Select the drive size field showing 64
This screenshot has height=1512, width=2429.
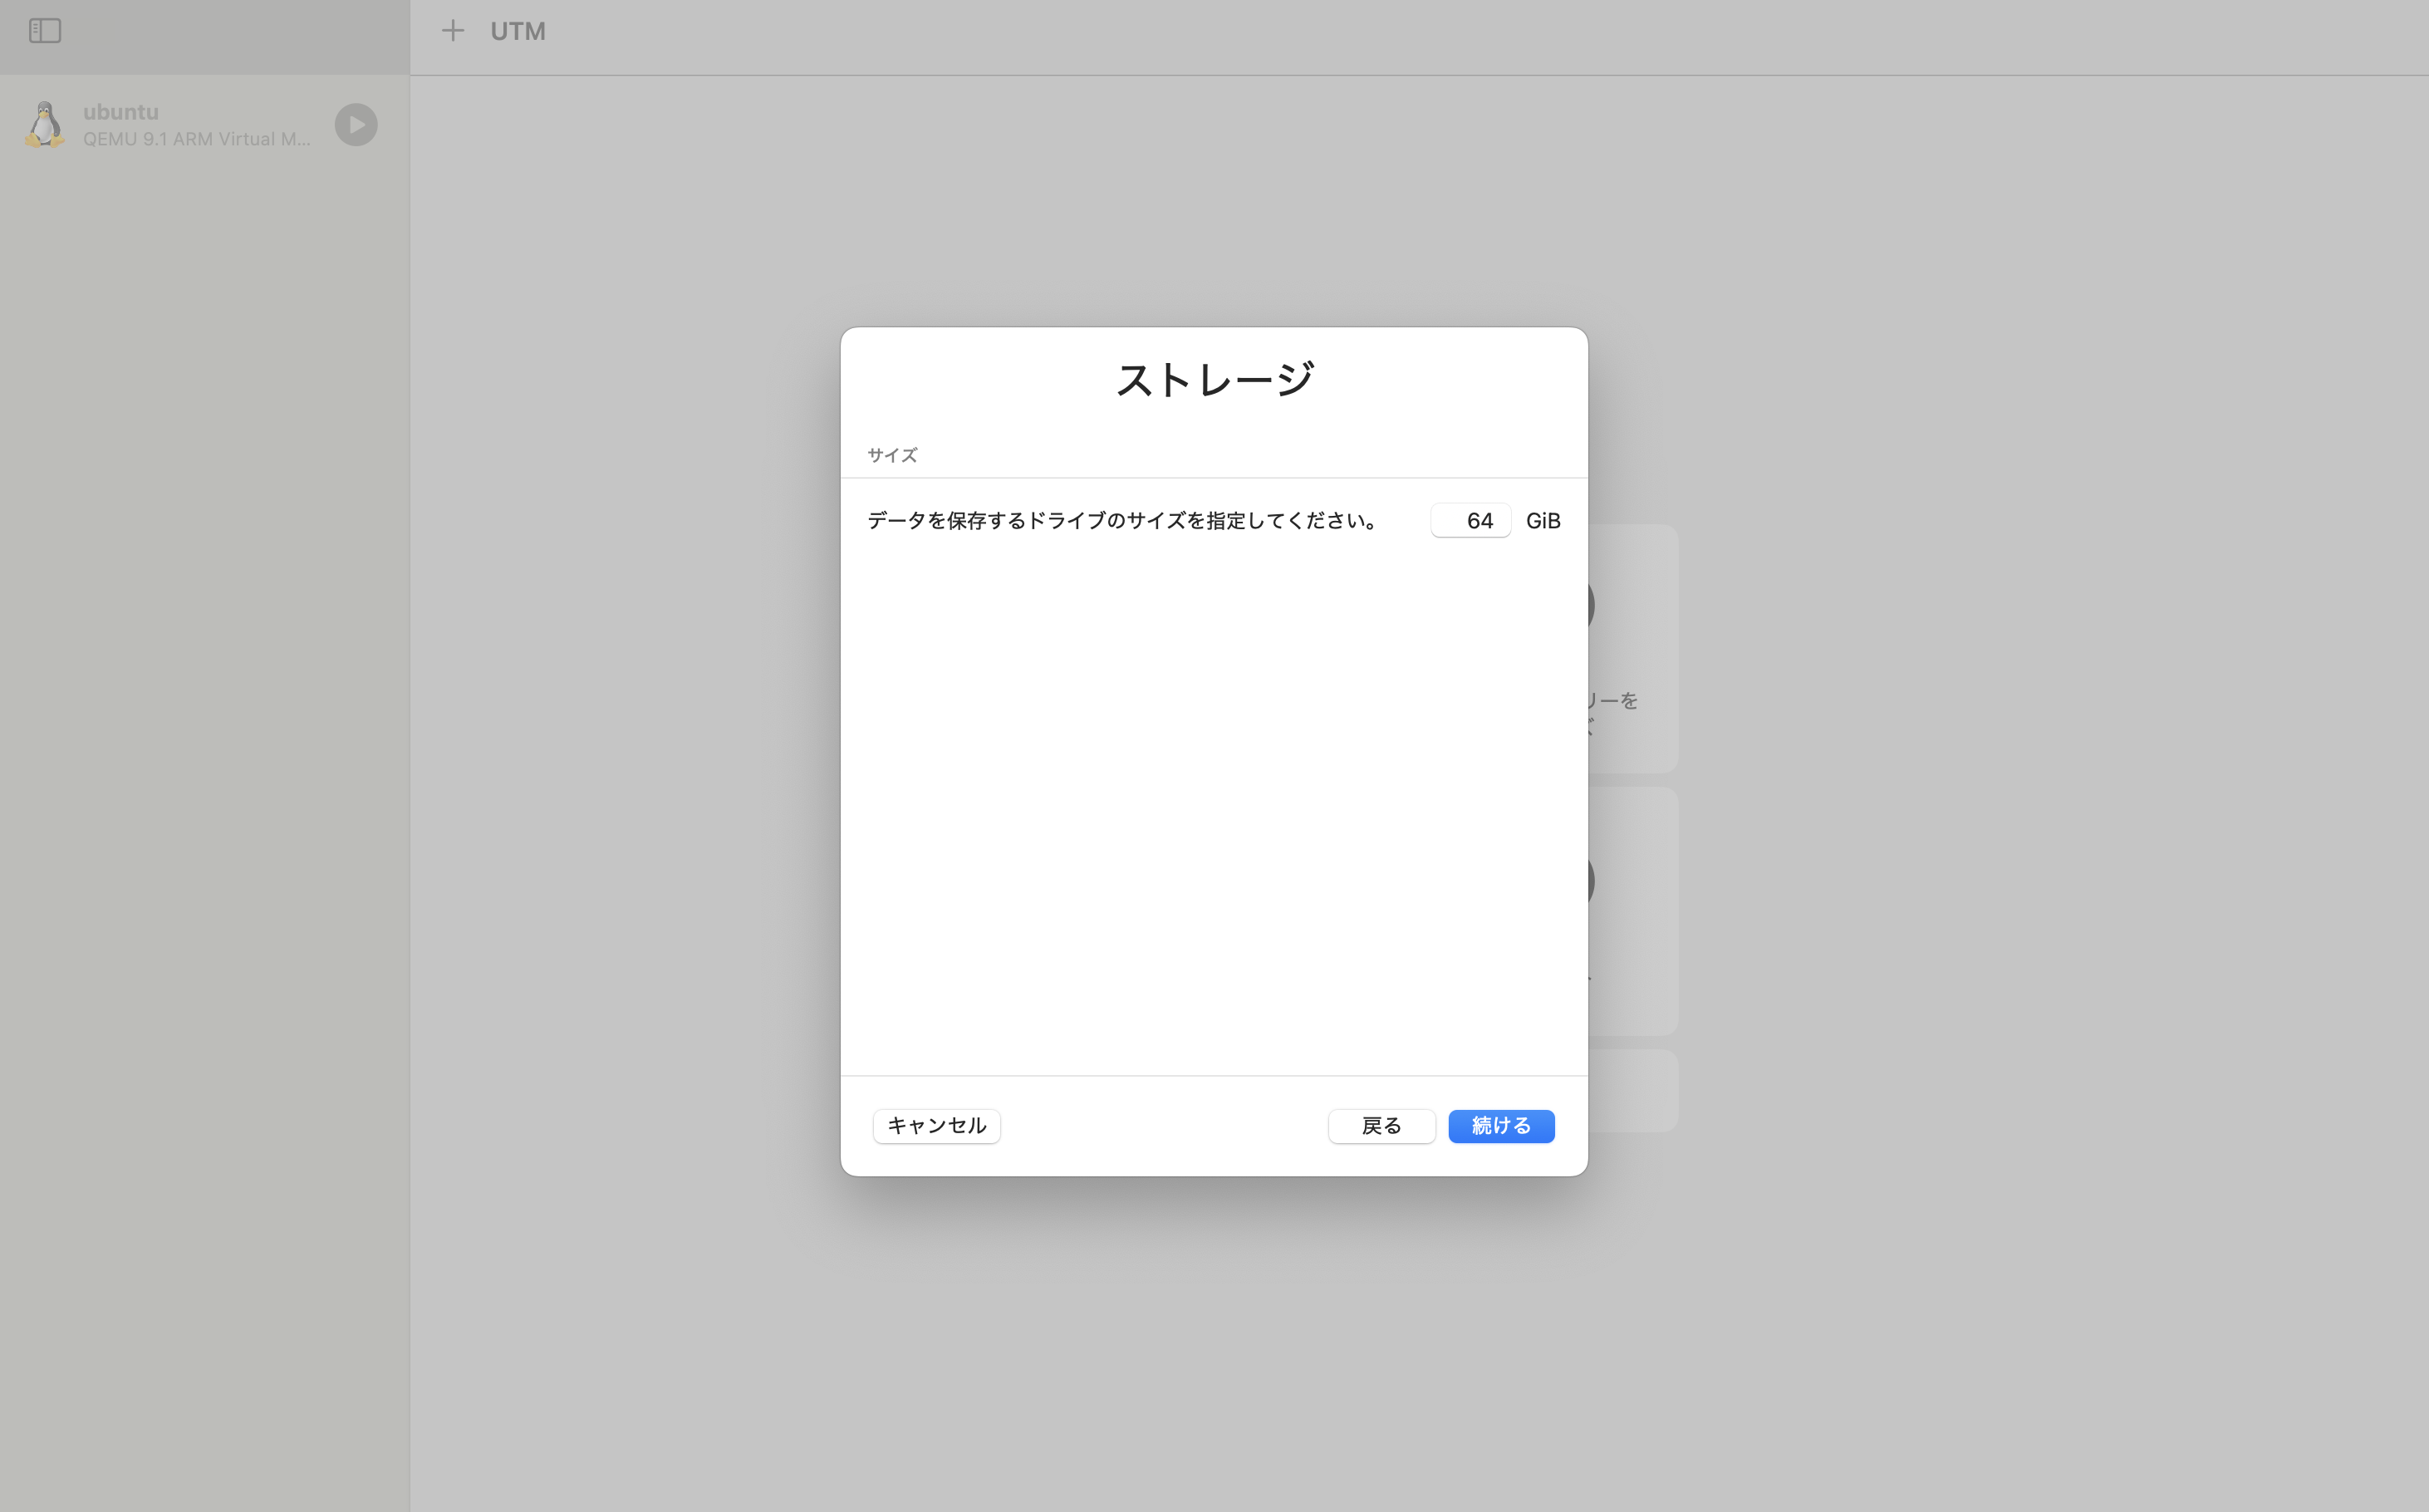point(1470,520)
